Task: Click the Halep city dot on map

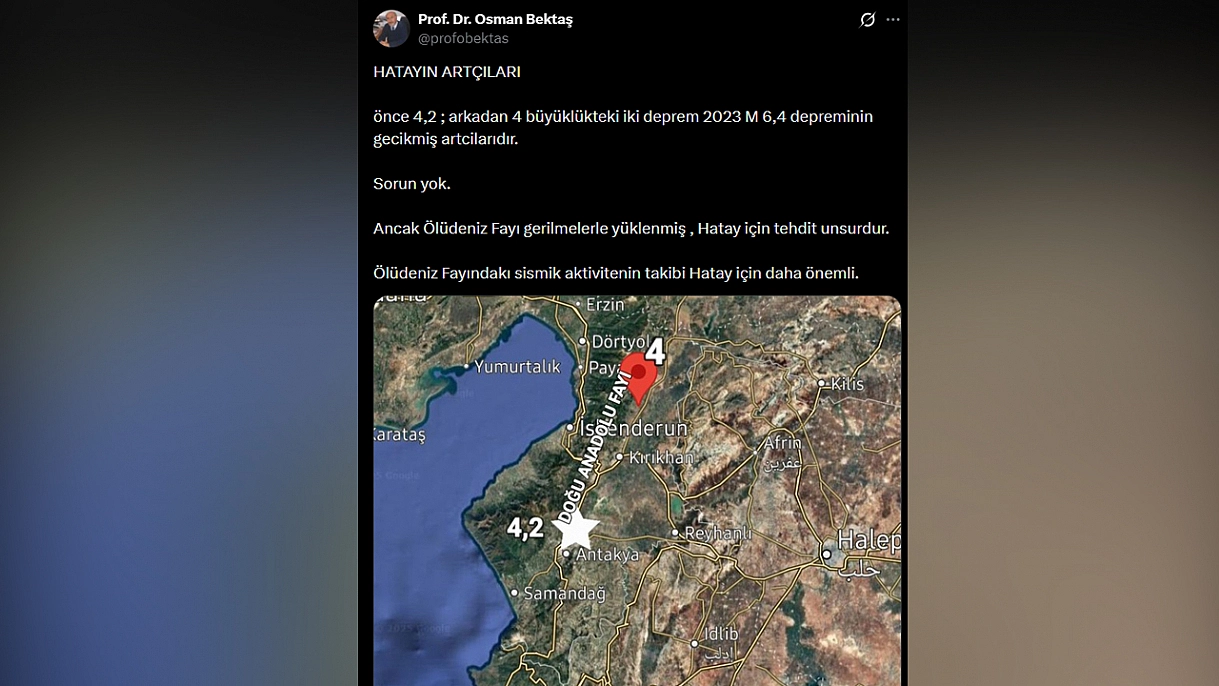Action: (827, 554)
